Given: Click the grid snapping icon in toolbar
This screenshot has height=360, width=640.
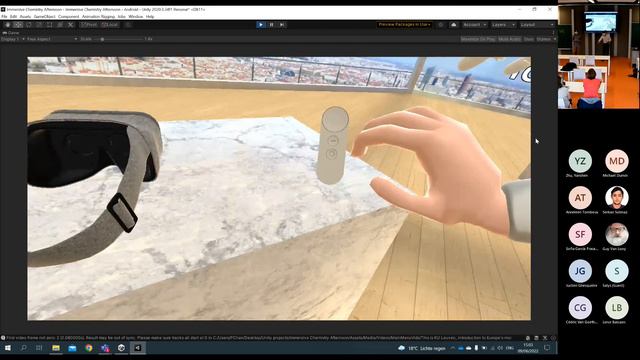Looking at the screenshot, I should tap(128, 25).
